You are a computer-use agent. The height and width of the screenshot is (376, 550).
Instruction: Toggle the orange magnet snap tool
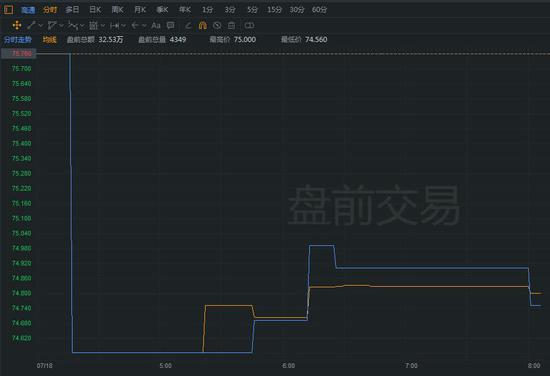[x=203, y=25]
